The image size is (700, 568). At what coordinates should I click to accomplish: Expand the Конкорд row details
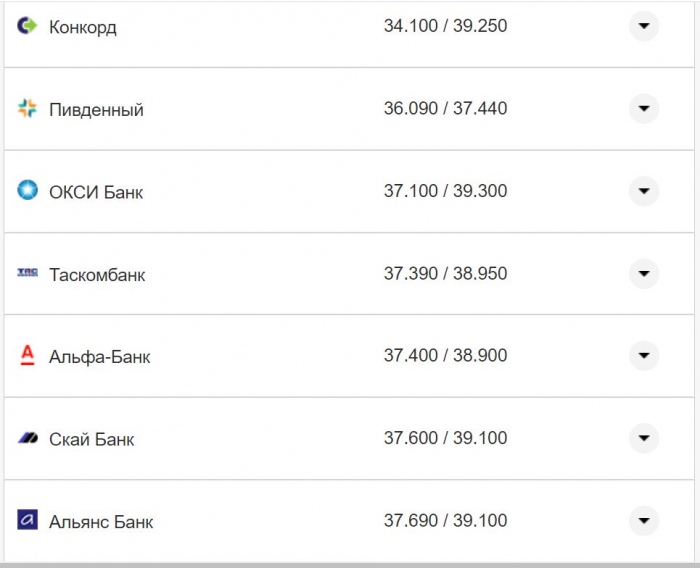(x=644, y=26)
